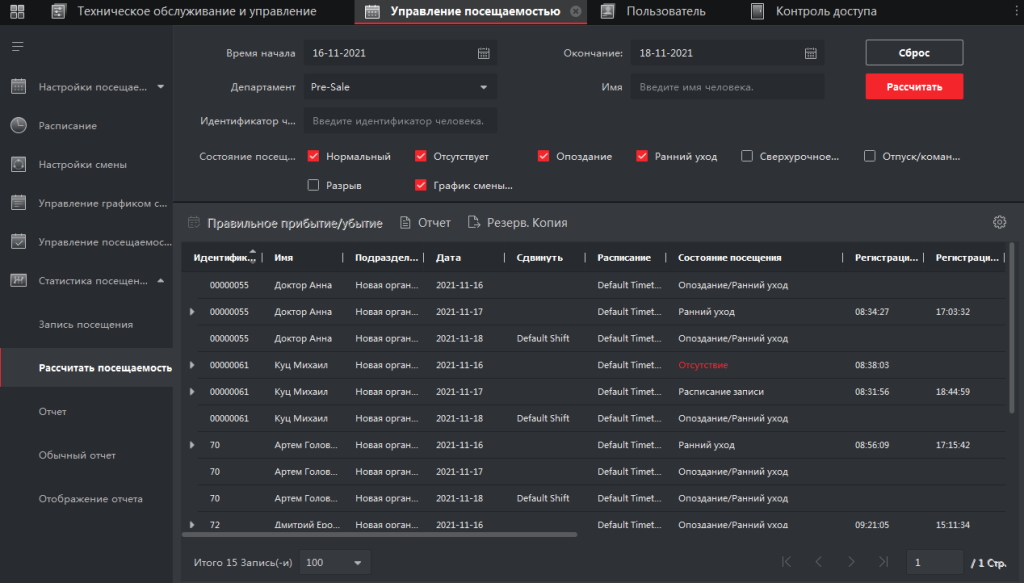The image size is (1024, 583).
Task: Click Управление графиком смены sidebar icon
Action: tap(18, 203)
